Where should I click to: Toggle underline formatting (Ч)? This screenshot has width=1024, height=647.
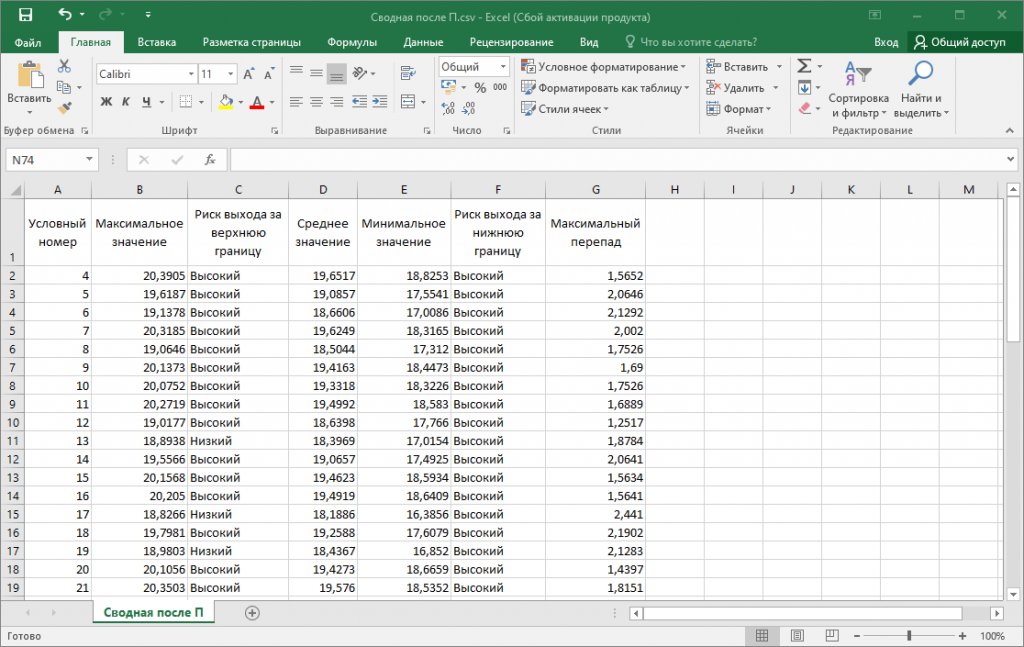[146, 102]
